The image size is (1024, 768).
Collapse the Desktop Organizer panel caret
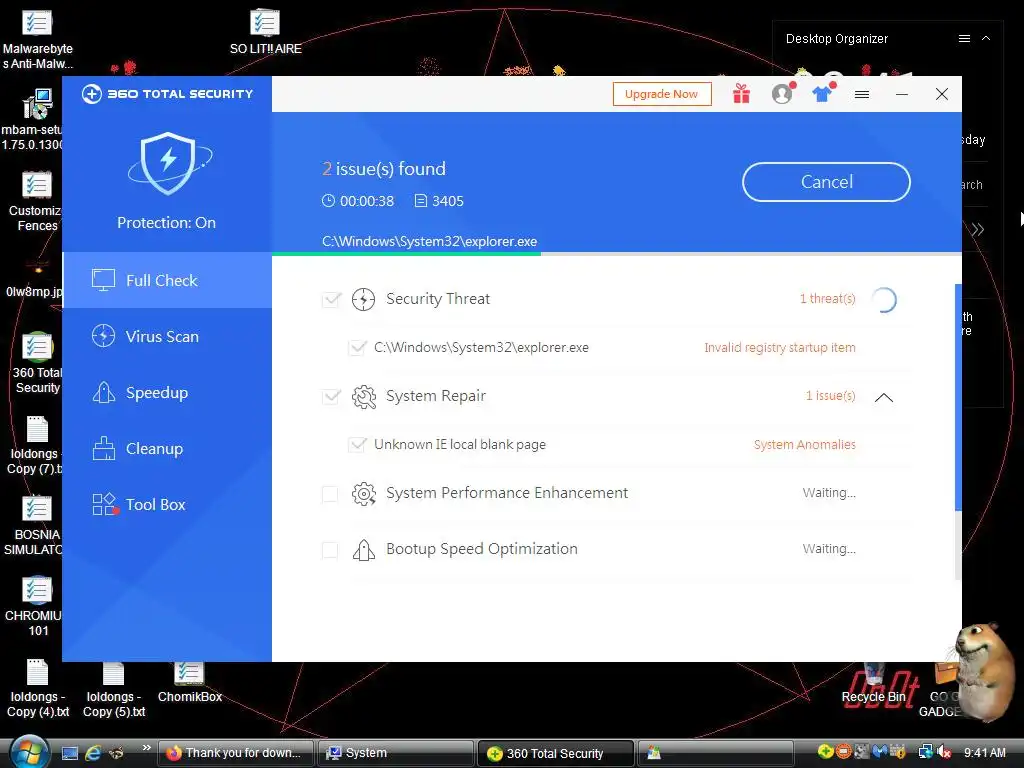click(x=986, y=39)
